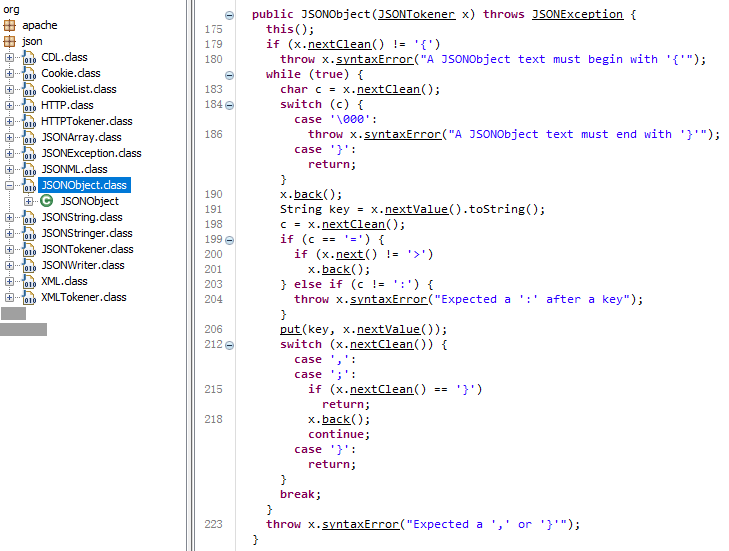Expand the CookieList.class tree node
Viewport: 729px width, 551px height.
pyautogui.click(x=9, y=89)
